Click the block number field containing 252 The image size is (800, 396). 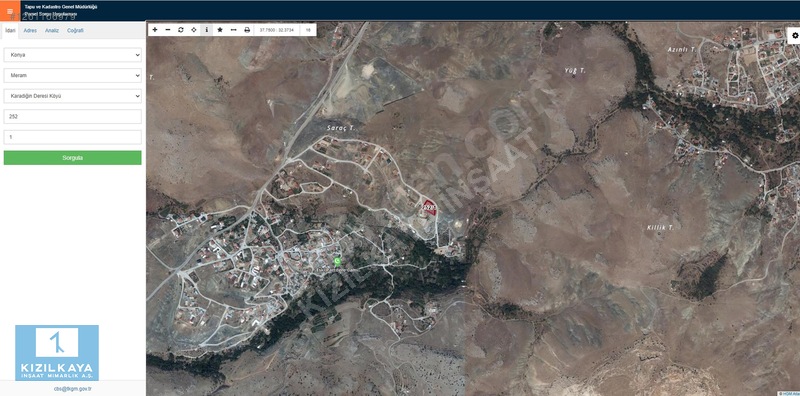pyautogui.click(x=72, y=116)
